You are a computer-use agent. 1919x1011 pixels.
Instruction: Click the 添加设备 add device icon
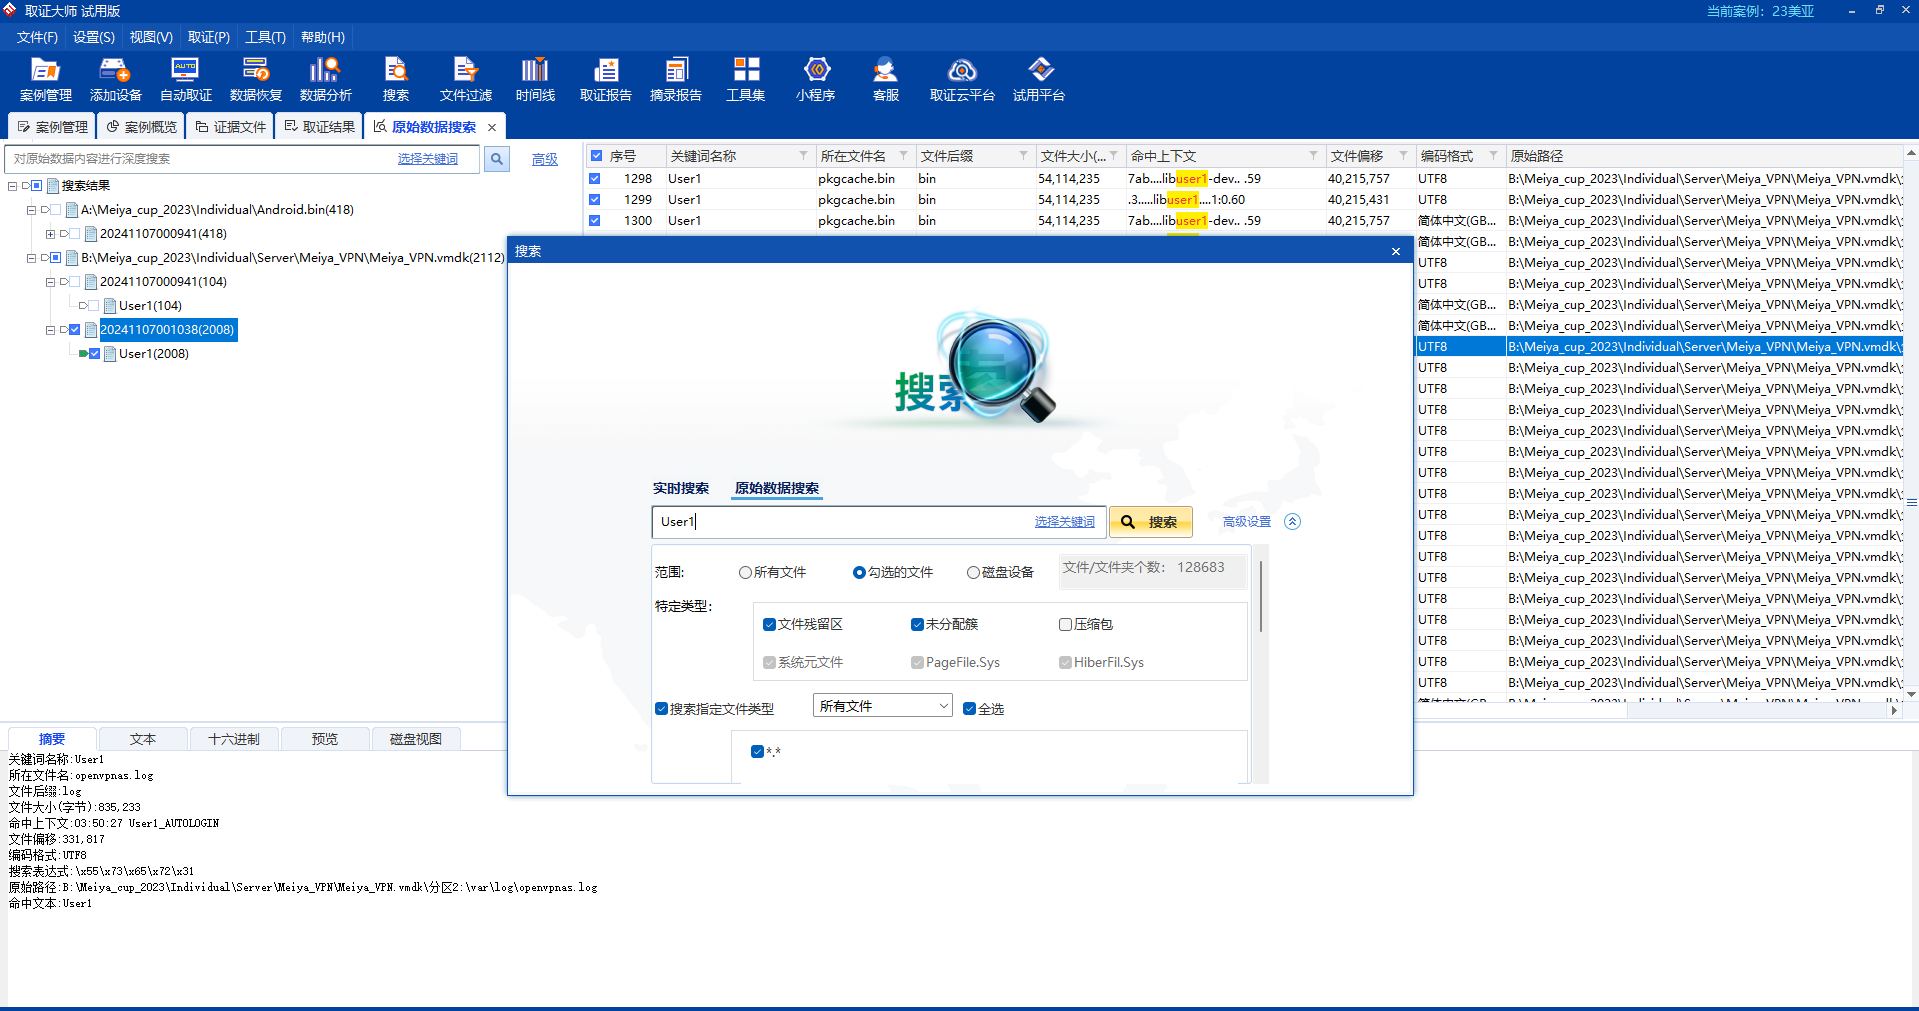tap(115, 79)
